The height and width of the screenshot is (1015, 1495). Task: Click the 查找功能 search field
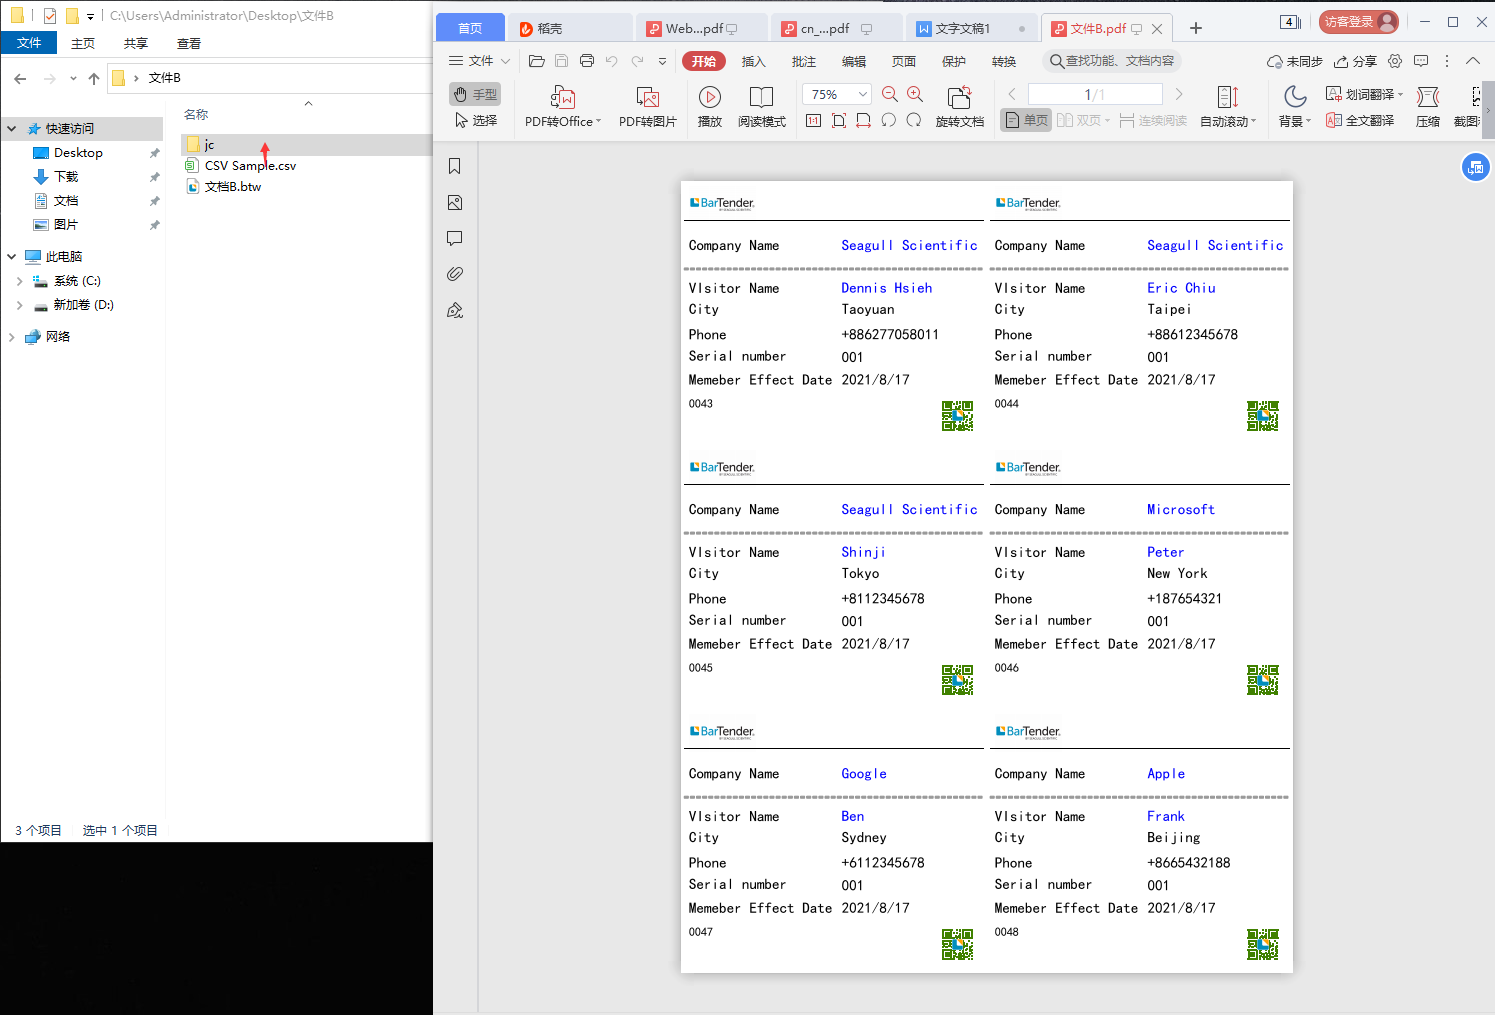1112,61
